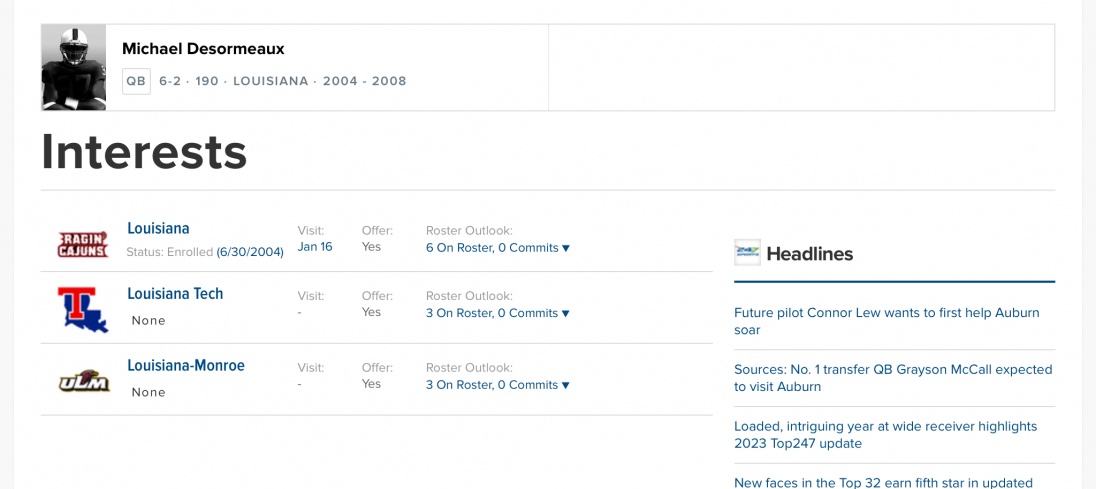
Task: Open the Grayson McCall transfer QB headline
Action: (x=892, y=378)
